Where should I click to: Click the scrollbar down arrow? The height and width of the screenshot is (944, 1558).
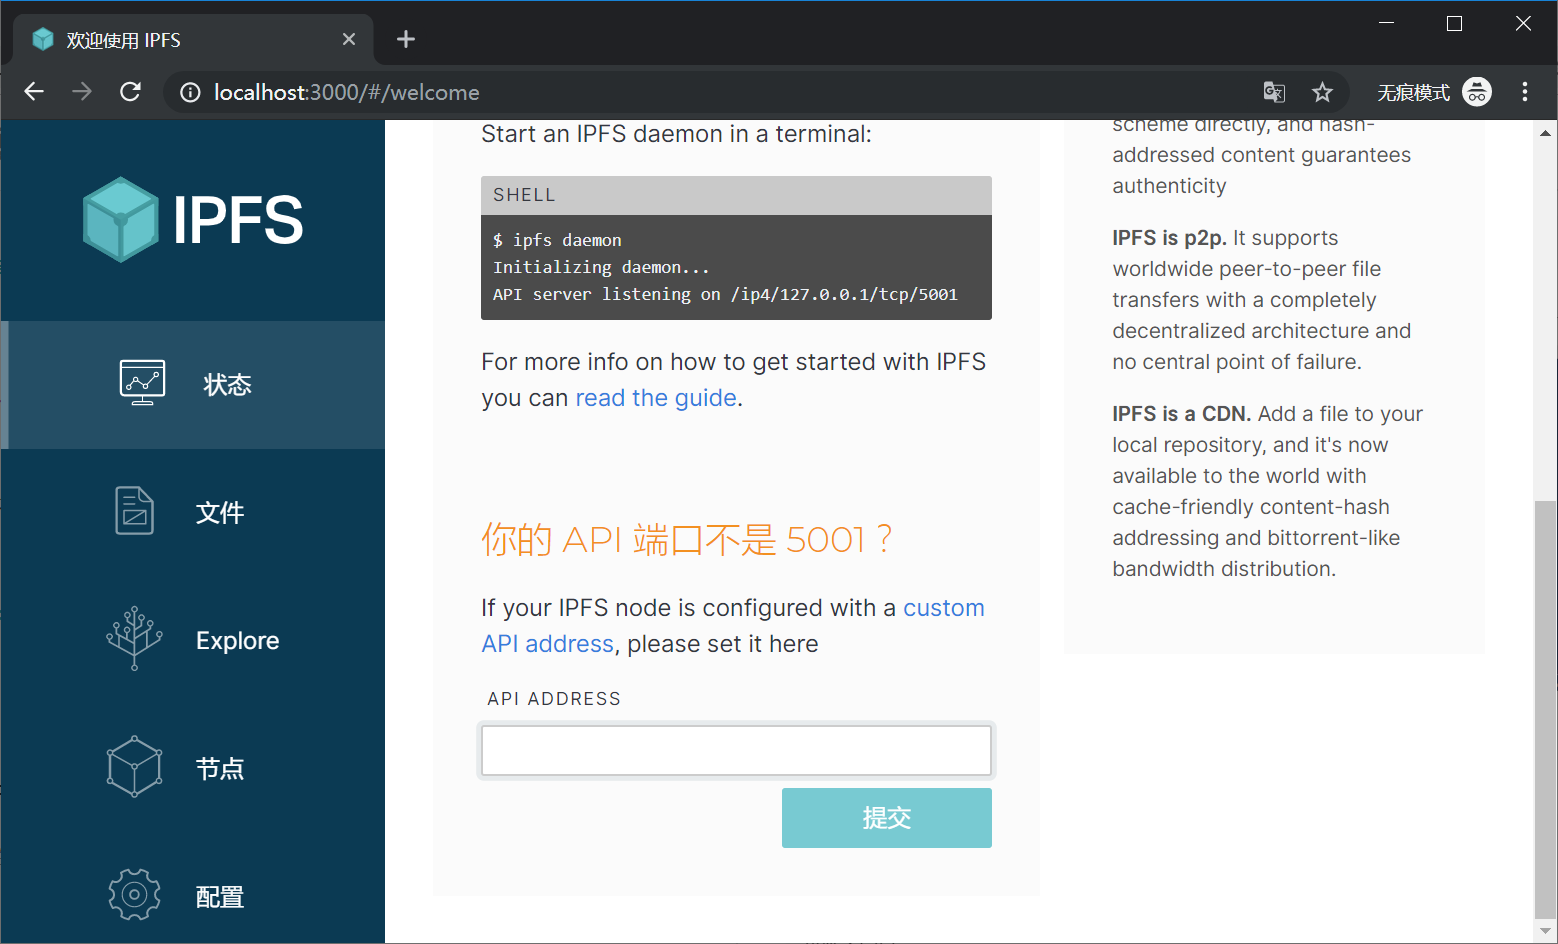coord(1545,932)
